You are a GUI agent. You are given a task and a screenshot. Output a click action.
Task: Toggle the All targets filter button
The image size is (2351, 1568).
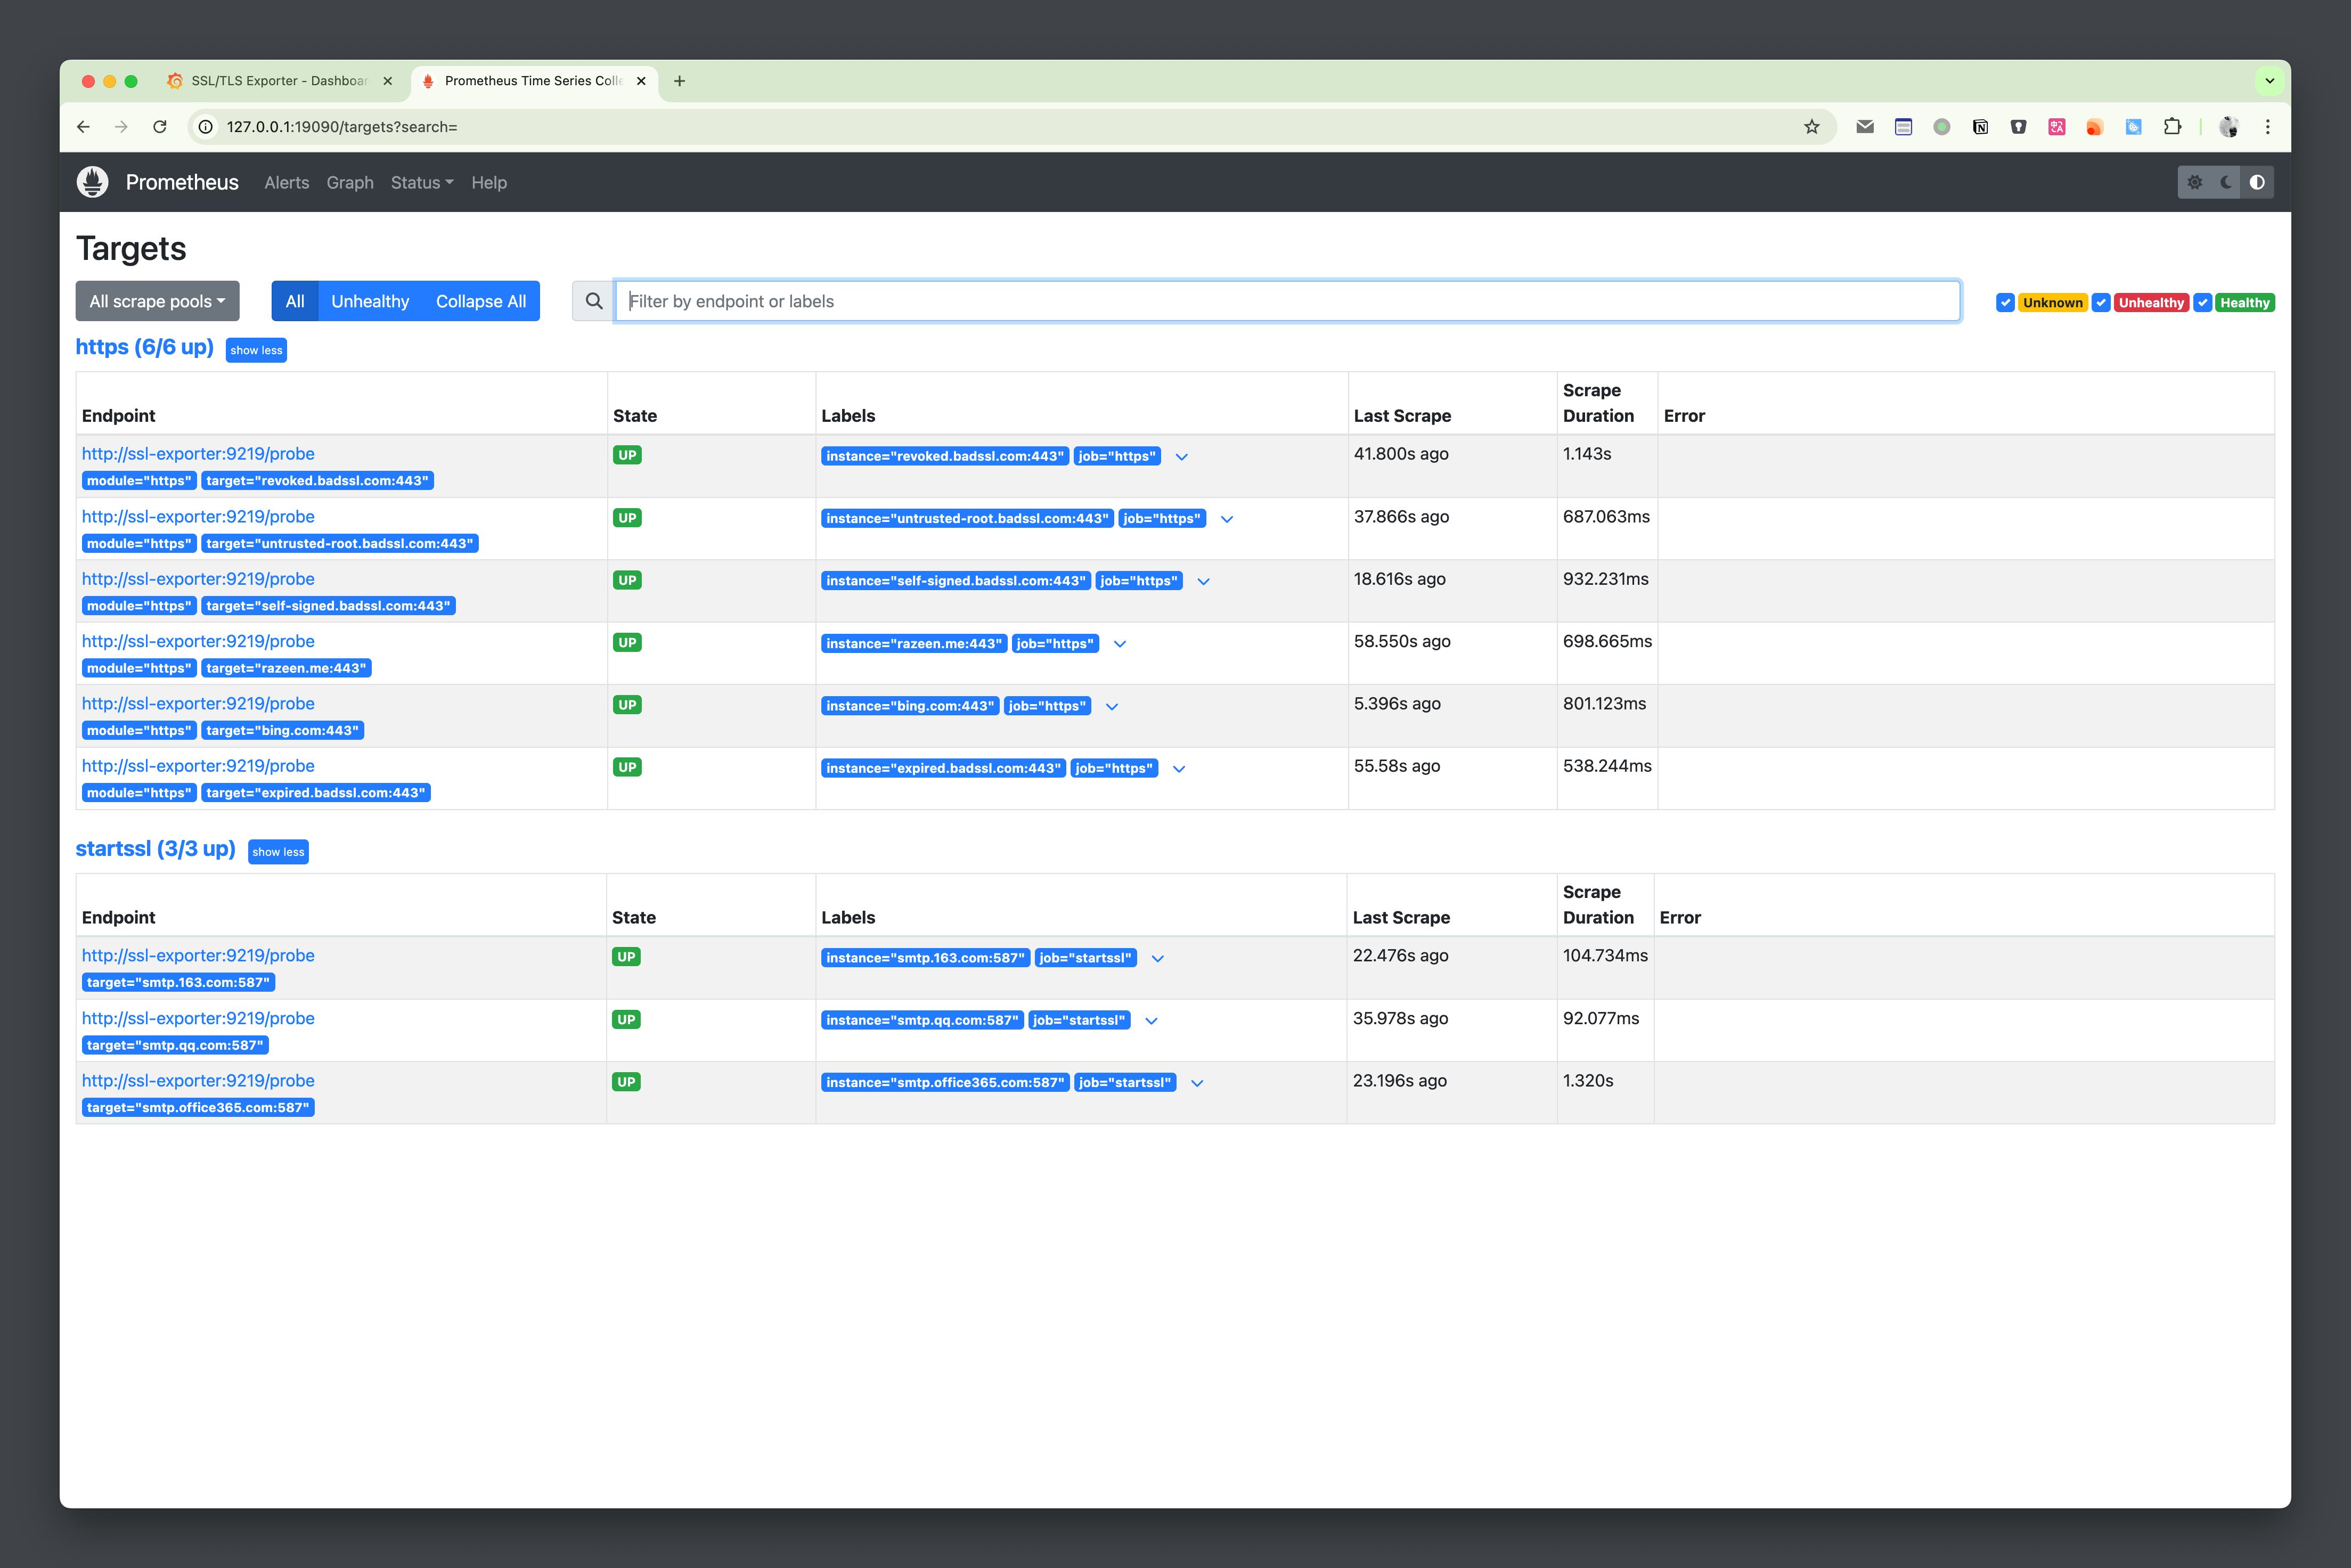(x=295, y=301)
